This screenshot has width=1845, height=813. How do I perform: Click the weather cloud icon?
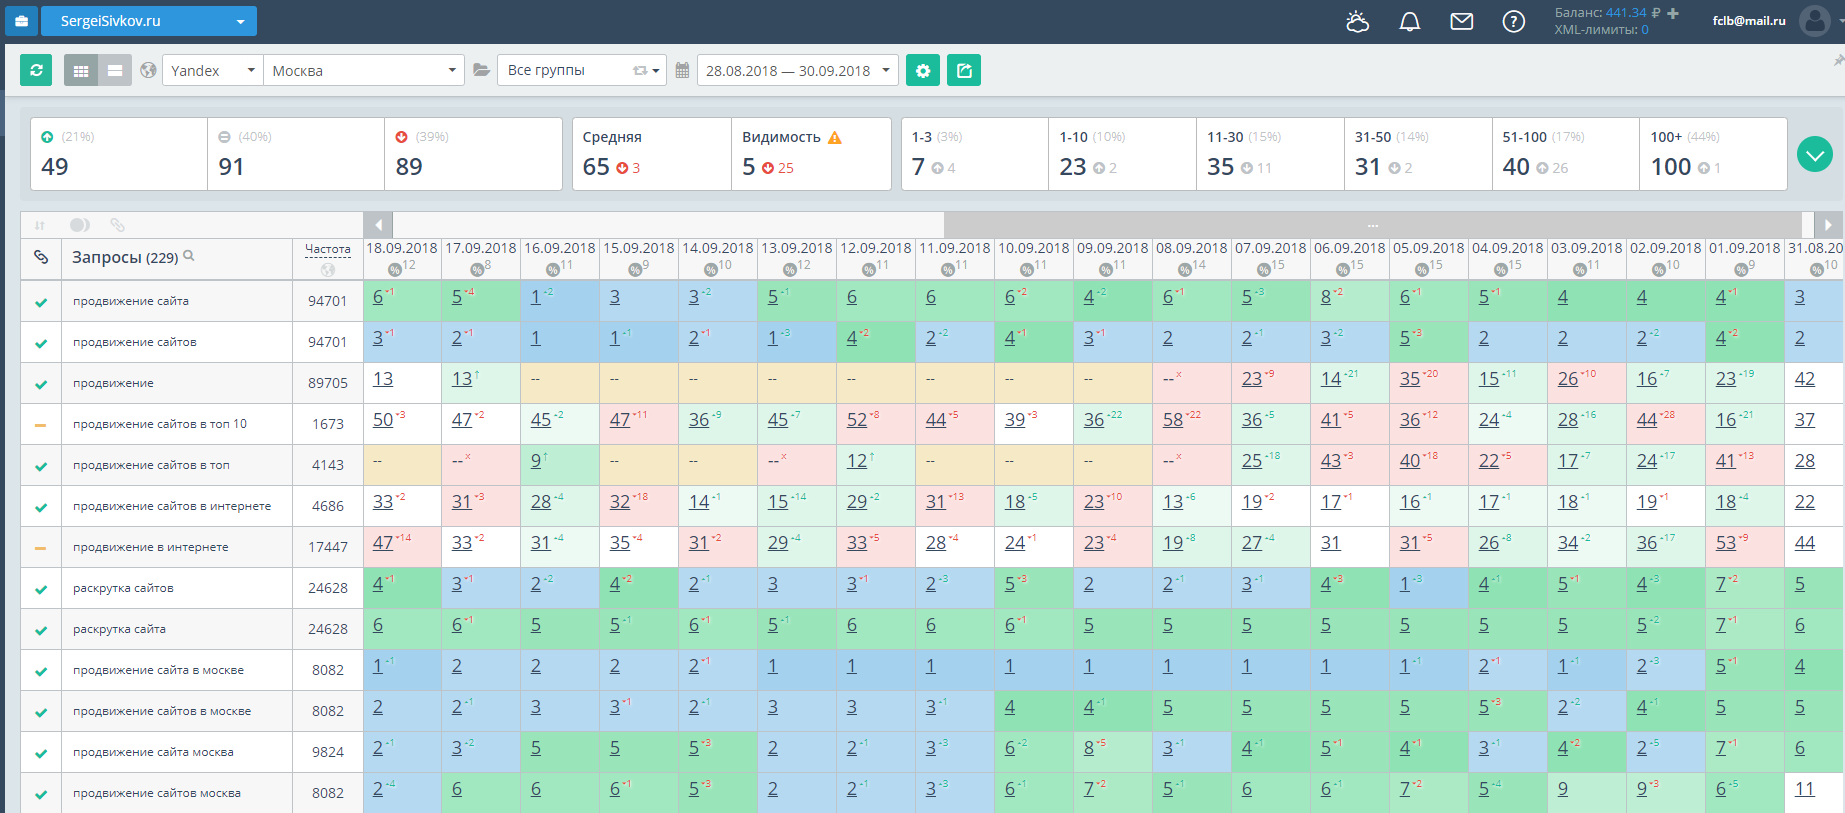click(1357, 21)
